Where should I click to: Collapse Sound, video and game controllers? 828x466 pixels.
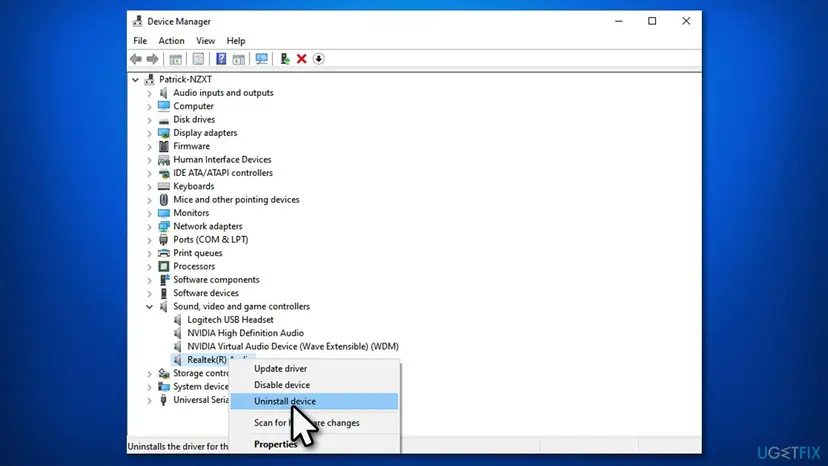coord(149,307)
